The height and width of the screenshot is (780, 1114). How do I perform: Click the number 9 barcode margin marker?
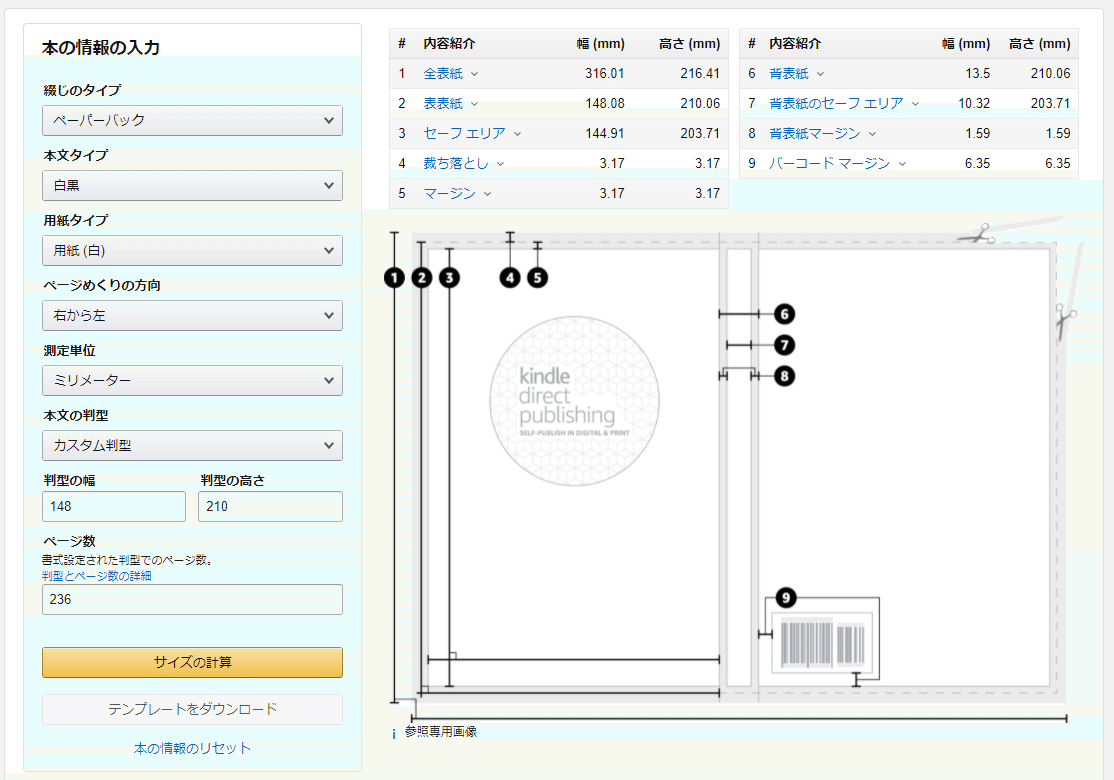[x=786, y=598]
